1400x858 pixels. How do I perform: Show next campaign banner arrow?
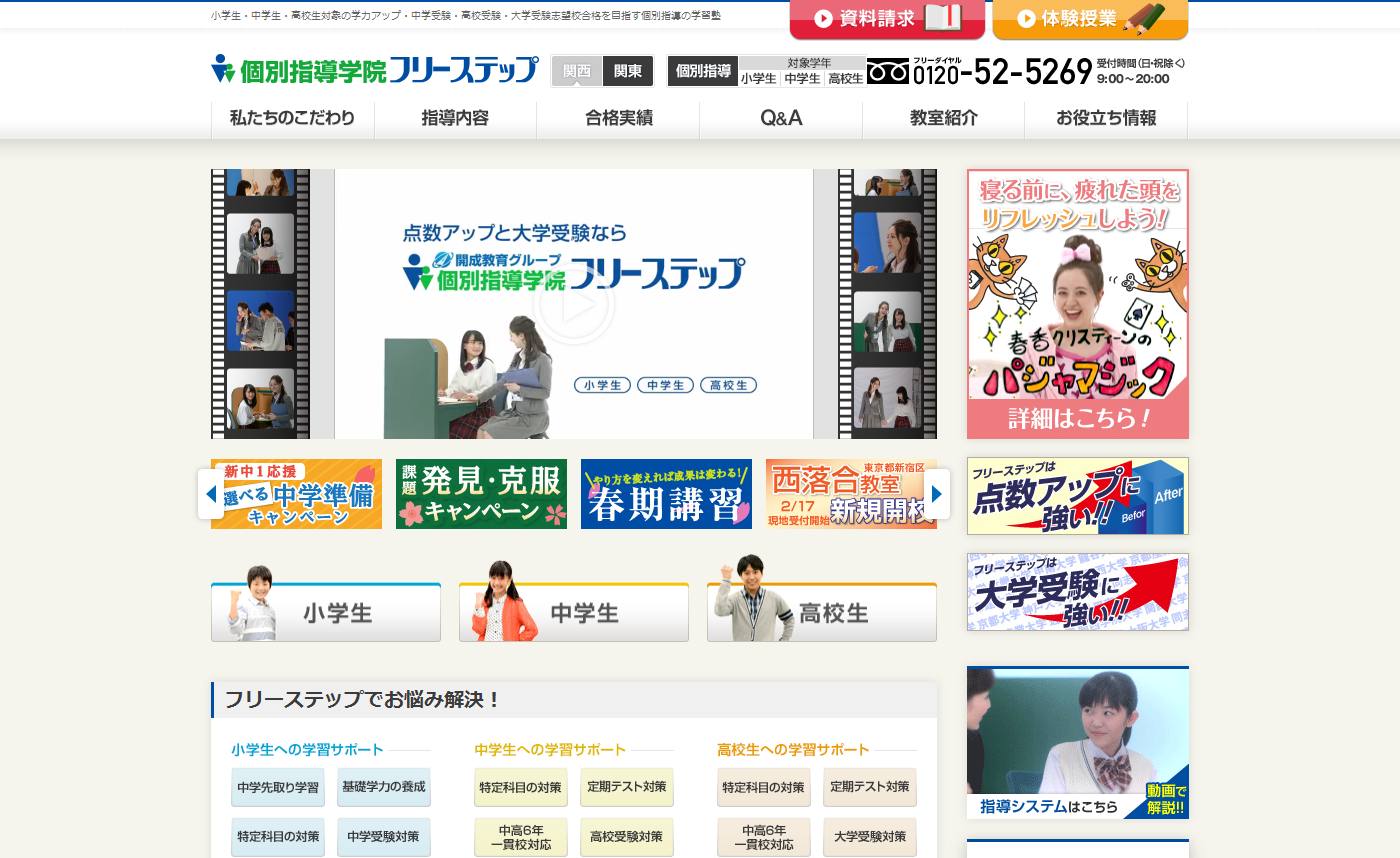click(x=937, y=494)
